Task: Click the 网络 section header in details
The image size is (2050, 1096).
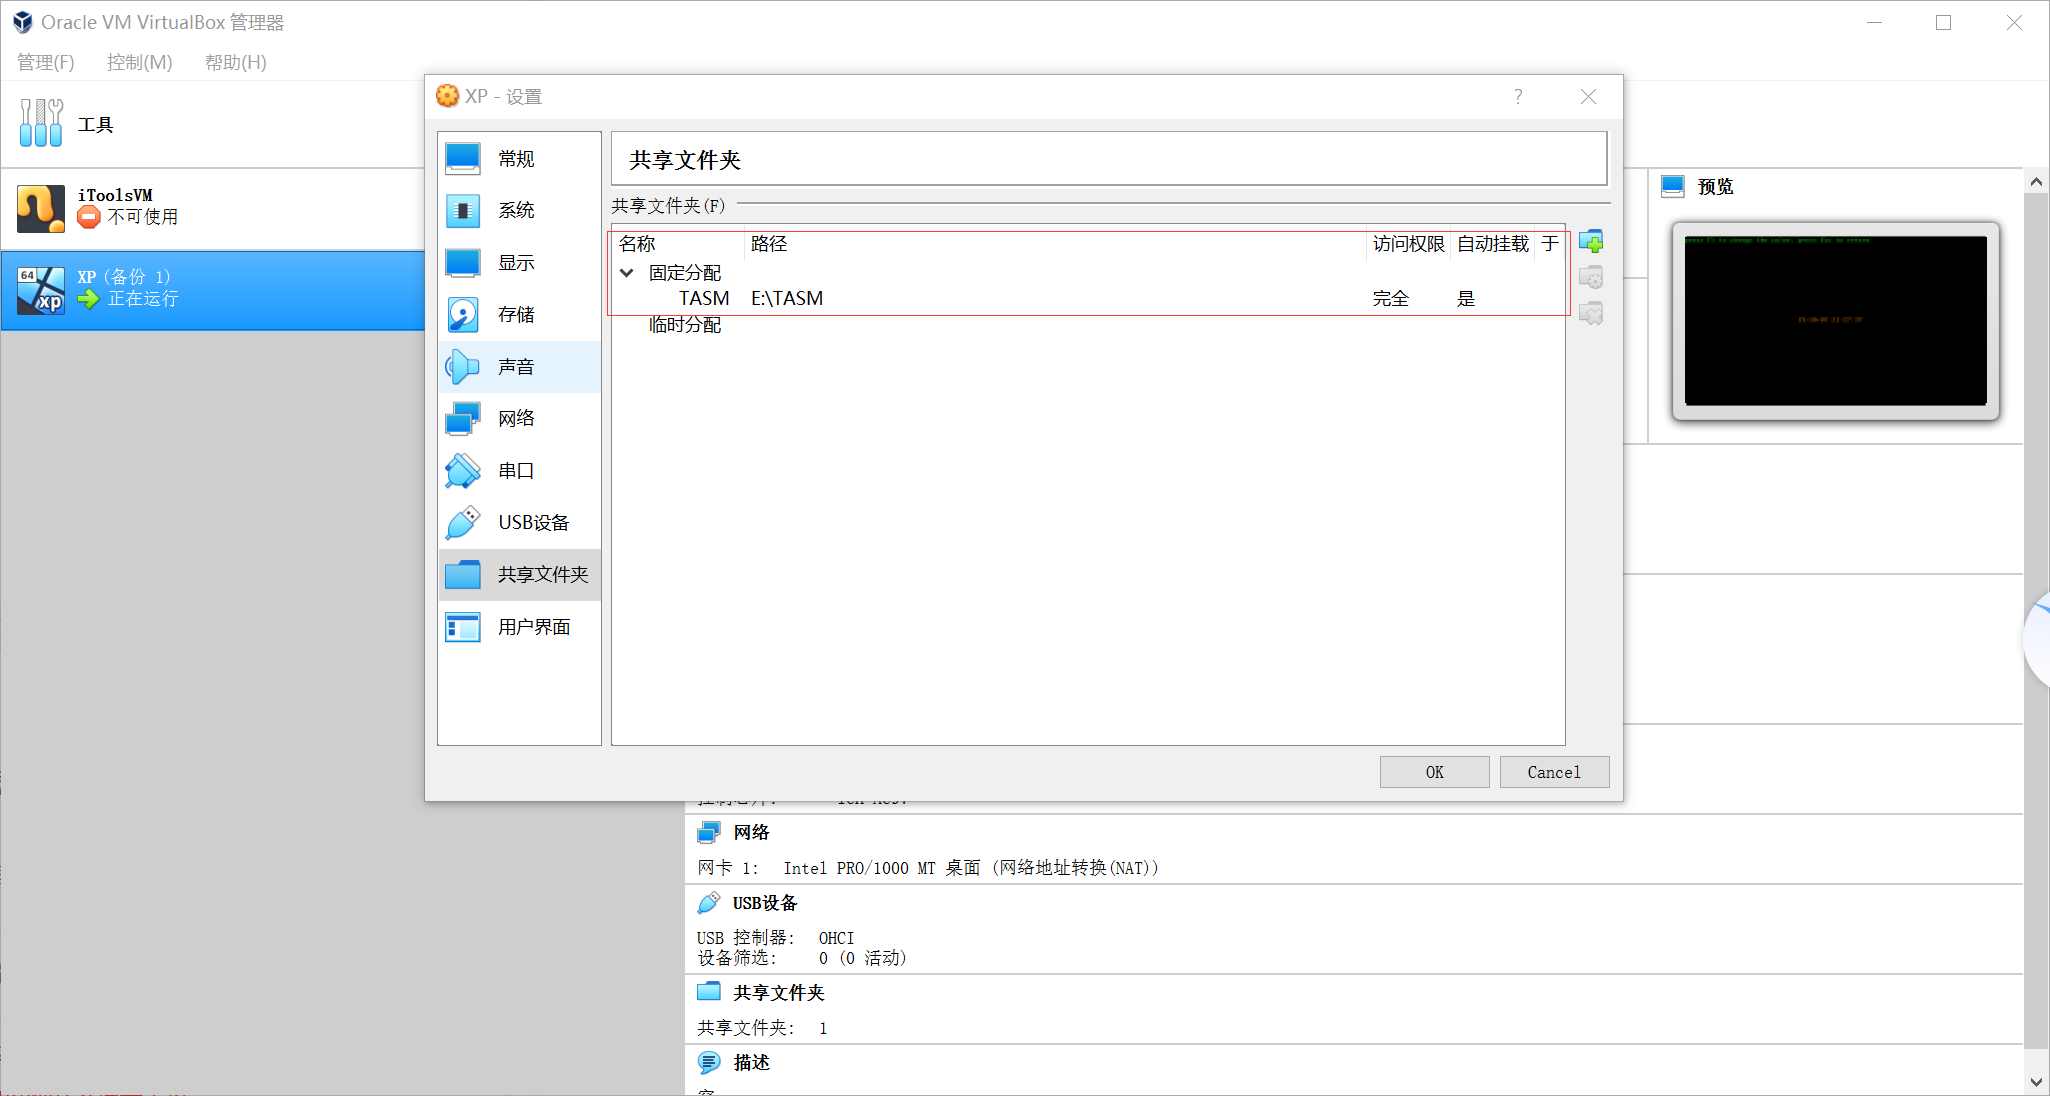Action: pyautogui.click(x=751, y=832)
